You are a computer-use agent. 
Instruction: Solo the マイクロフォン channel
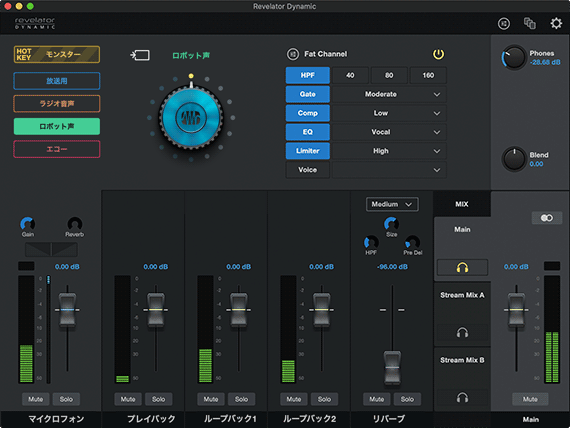[x=66, y=399]
